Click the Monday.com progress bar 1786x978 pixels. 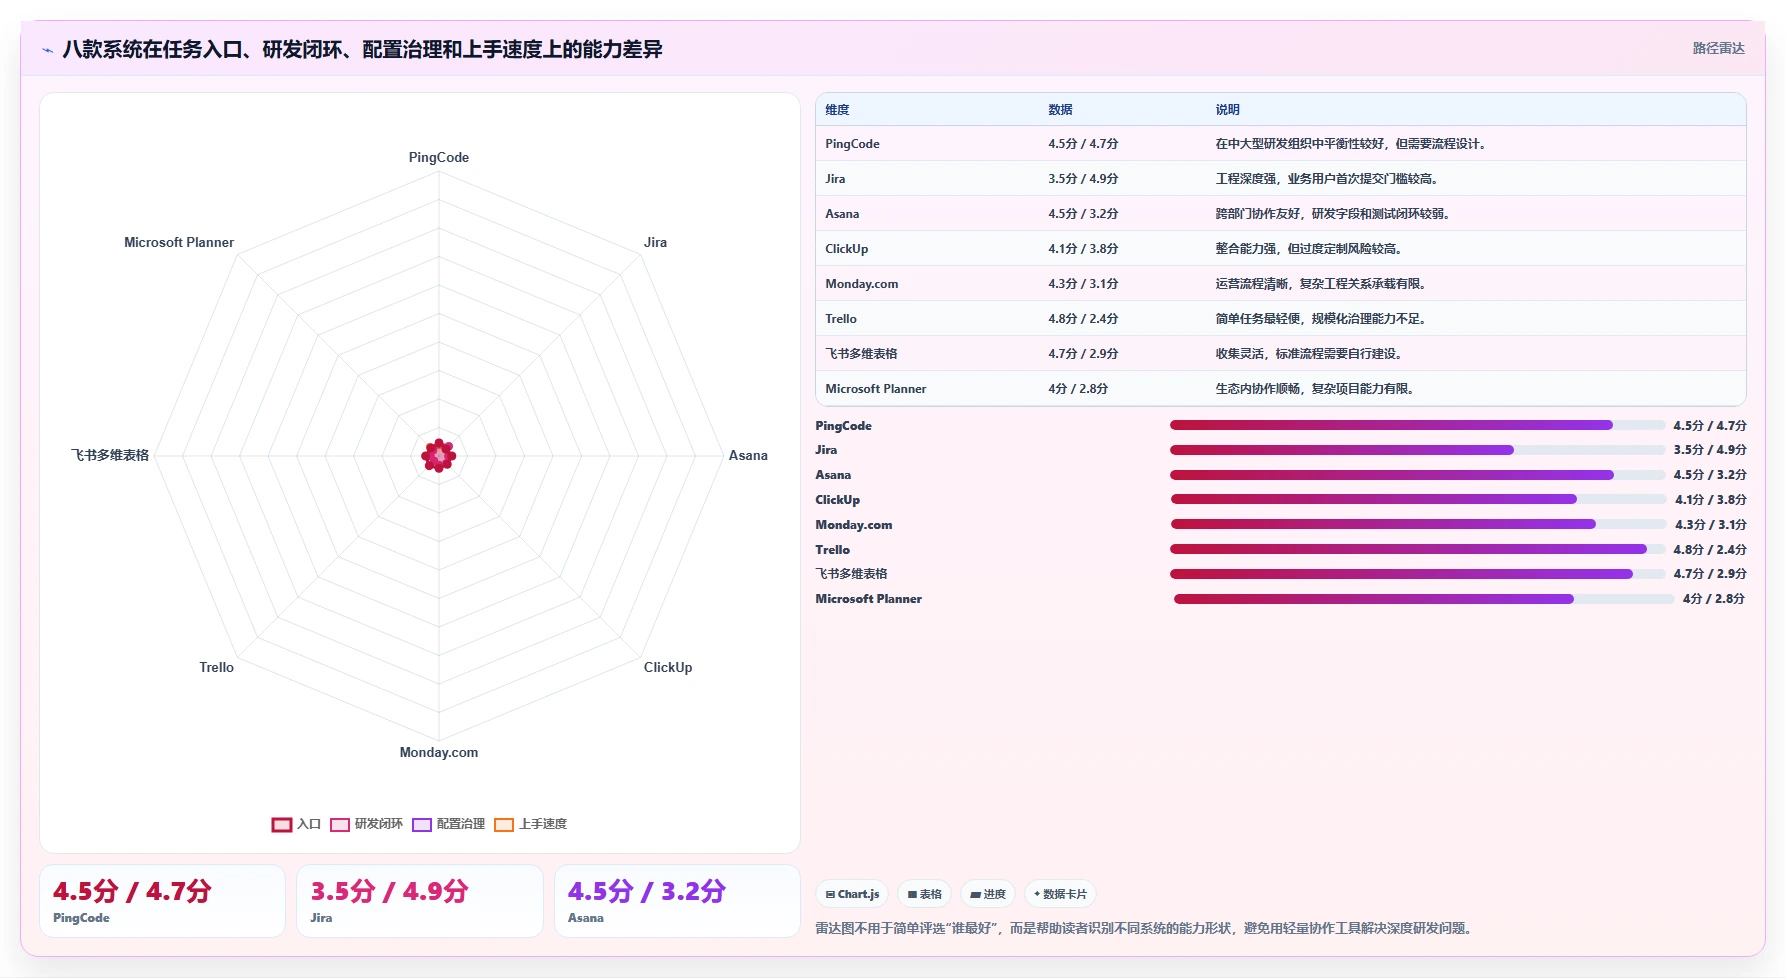point(1418,524)
